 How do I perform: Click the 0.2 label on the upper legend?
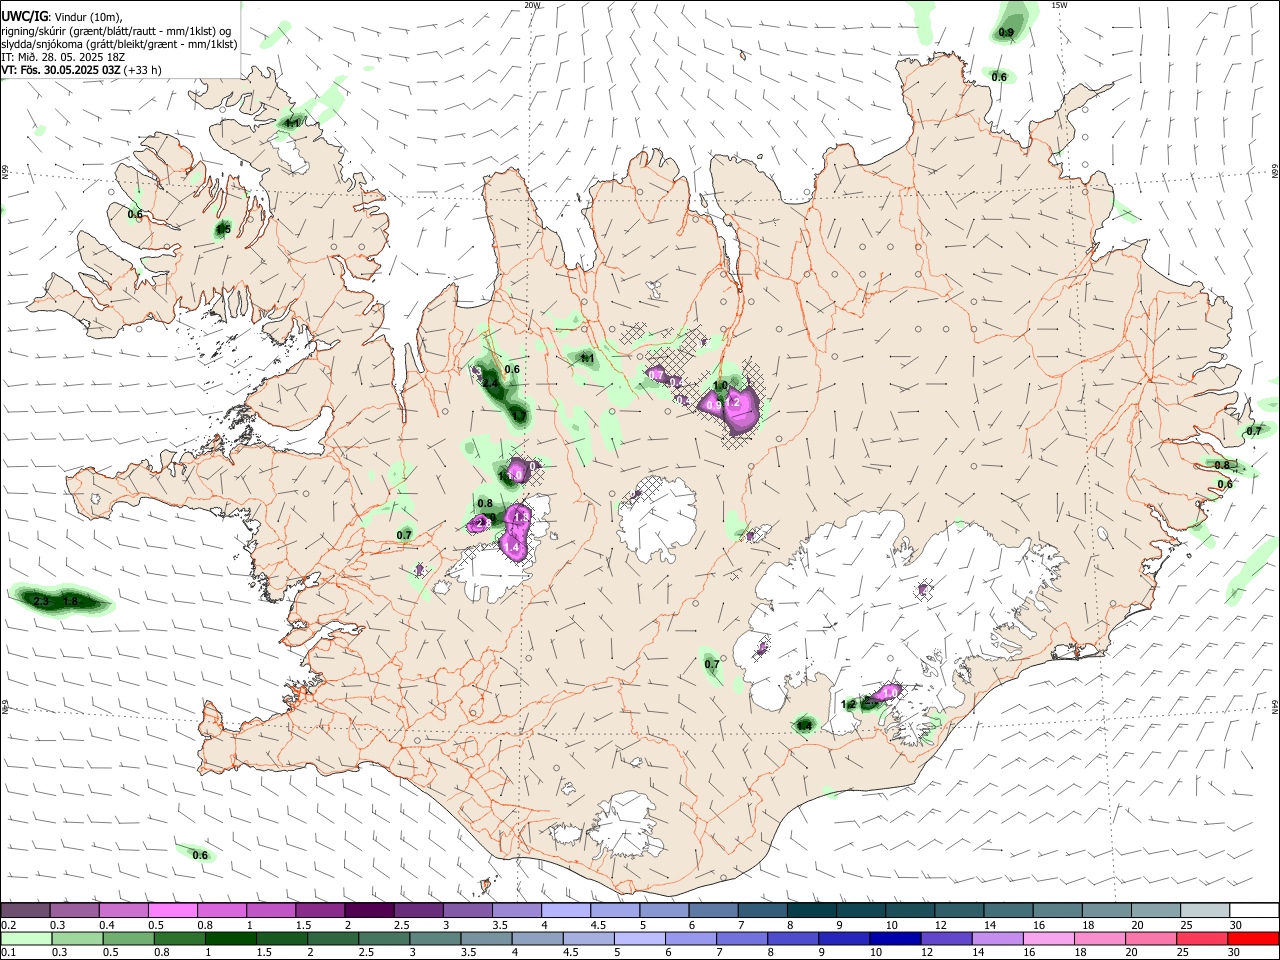coord(7,925)
